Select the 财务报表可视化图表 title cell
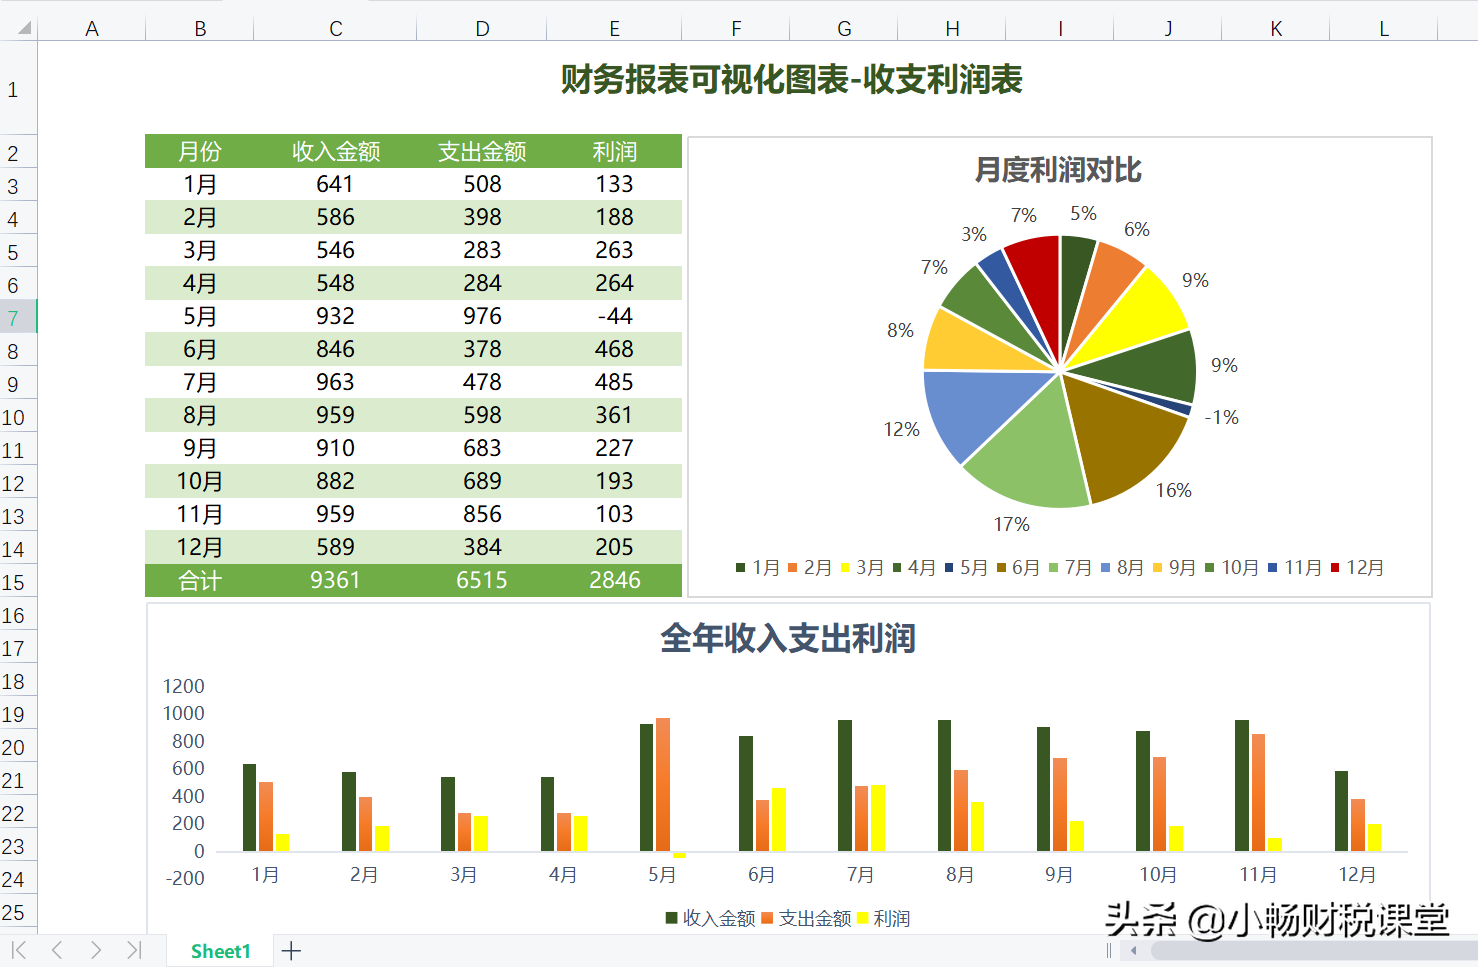This screenshot has width=1478, height=967. (789, 81)
